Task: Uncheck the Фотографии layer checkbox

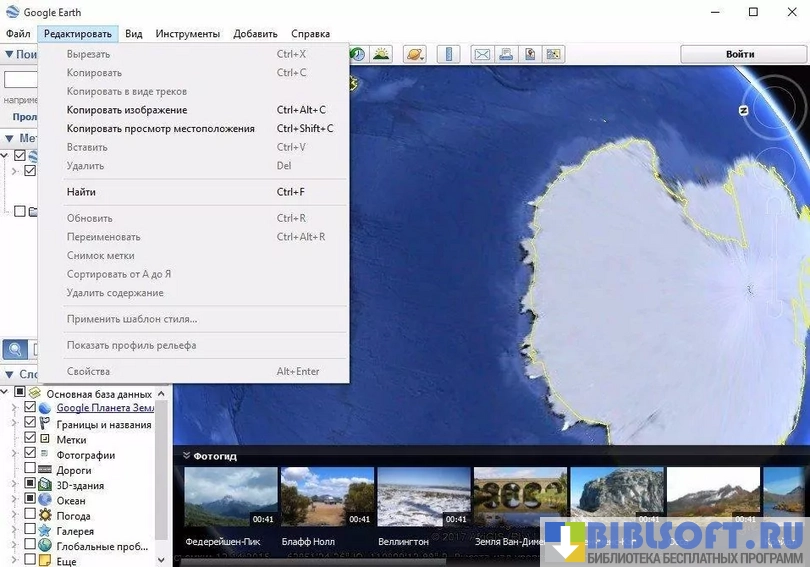Action: (30, 454)
